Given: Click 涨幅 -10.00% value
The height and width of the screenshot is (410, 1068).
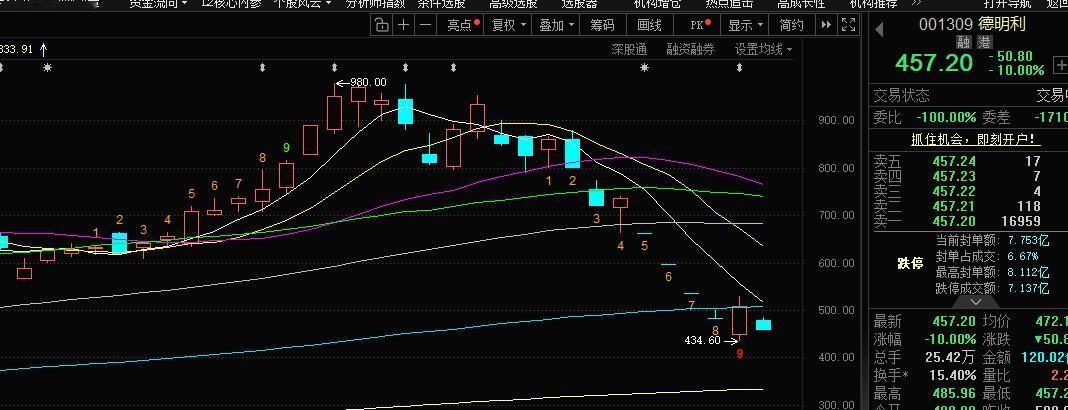Looking at the screenshot, I should (950, 339).
